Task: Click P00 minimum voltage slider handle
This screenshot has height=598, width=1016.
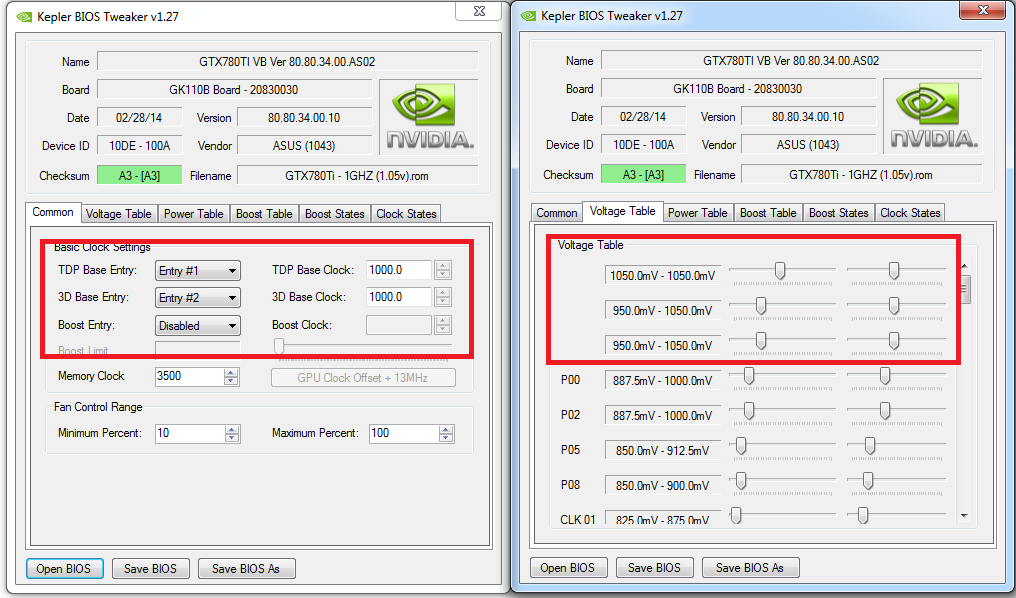Action: 749,376
